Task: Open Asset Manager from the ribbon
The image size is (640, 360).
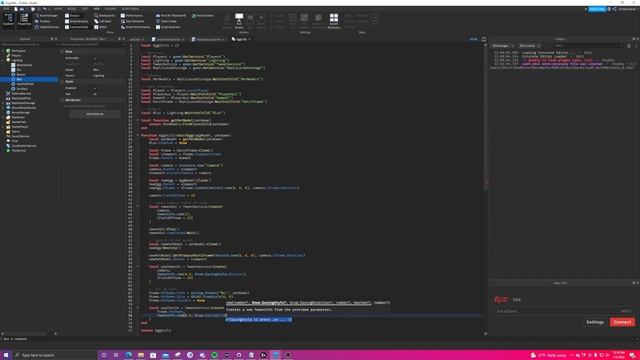Action: point(47,16)
